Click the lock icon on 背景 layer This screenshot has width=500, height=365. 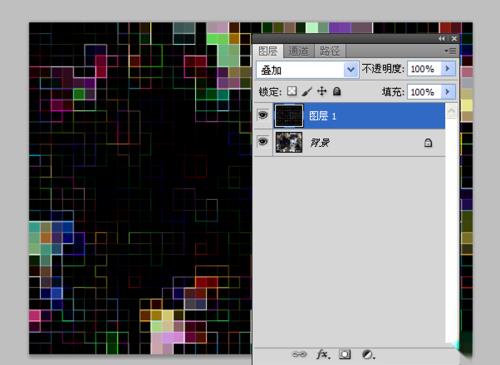coord(428,143)
